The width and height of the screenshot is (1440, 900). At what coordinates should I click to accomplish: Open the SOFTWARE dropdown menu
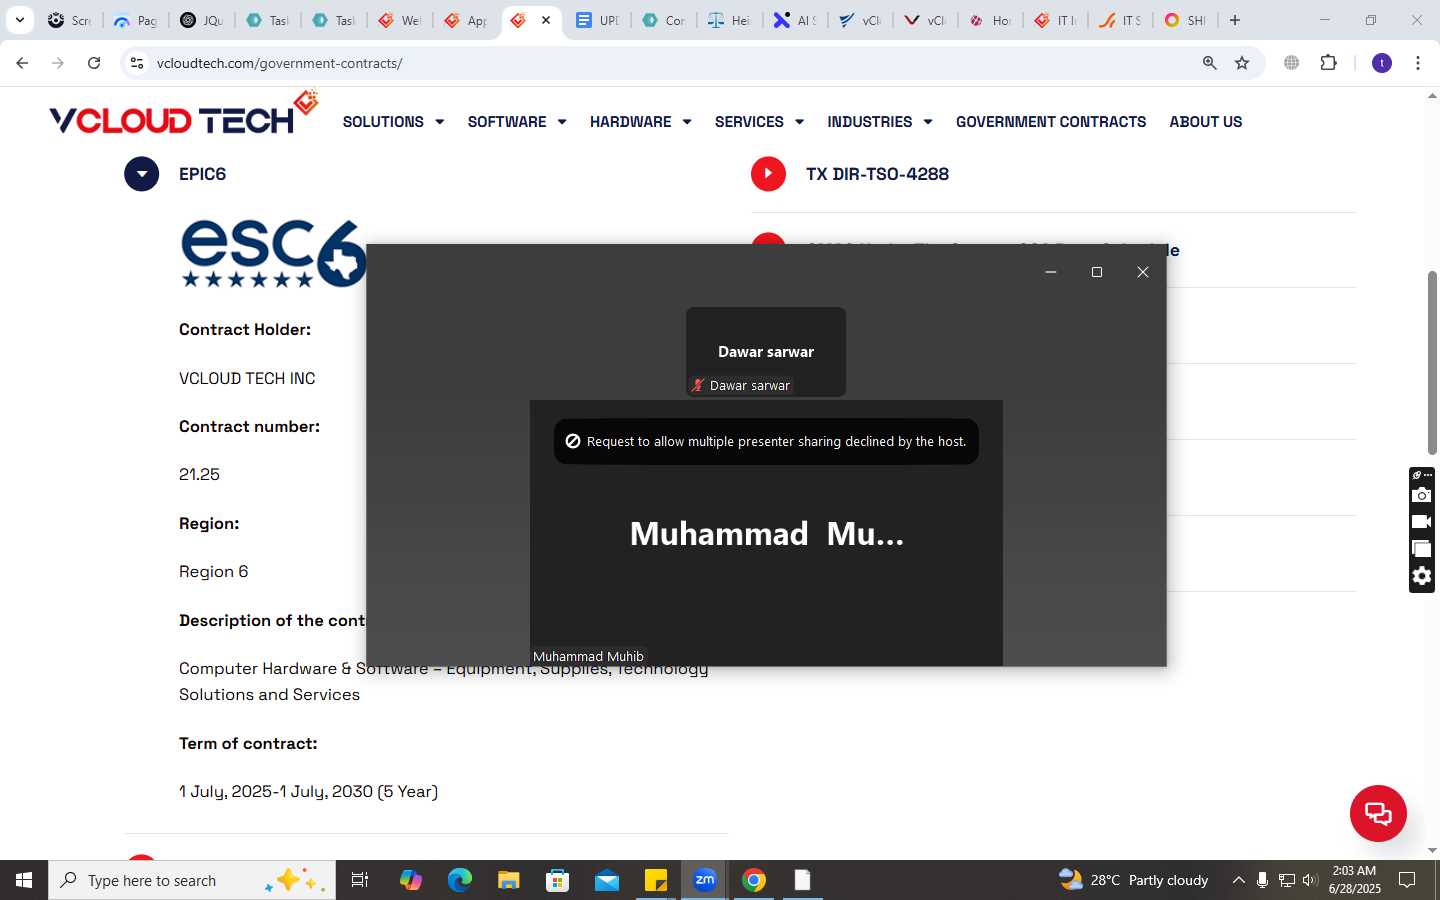point(517,122)
